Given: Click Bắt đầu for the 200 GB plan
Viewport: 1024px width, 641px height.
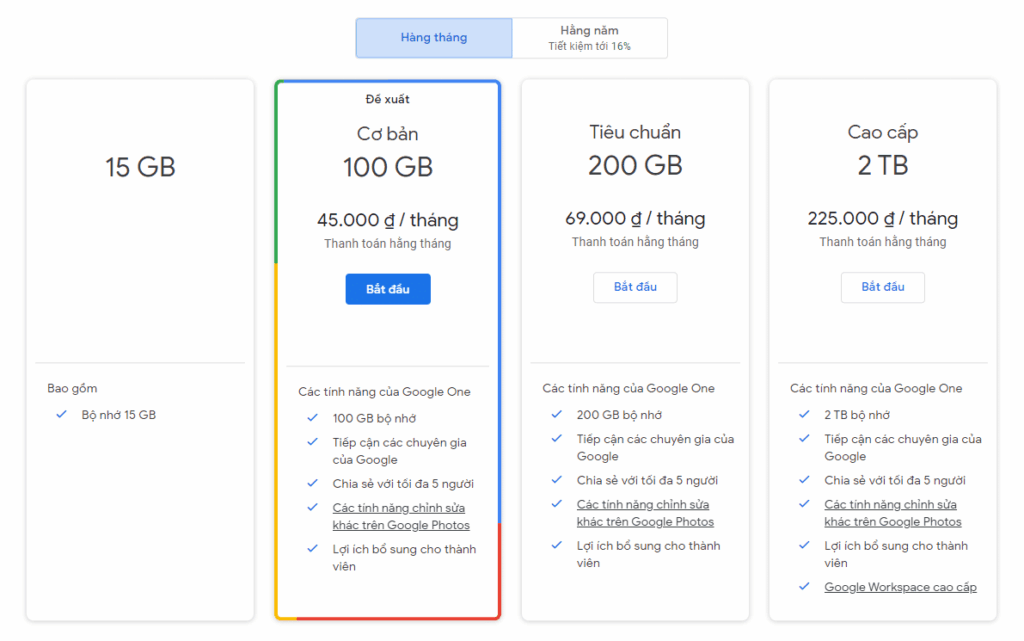Looking at the screenshot, I should pyautogui.click(x=635, y=287).
